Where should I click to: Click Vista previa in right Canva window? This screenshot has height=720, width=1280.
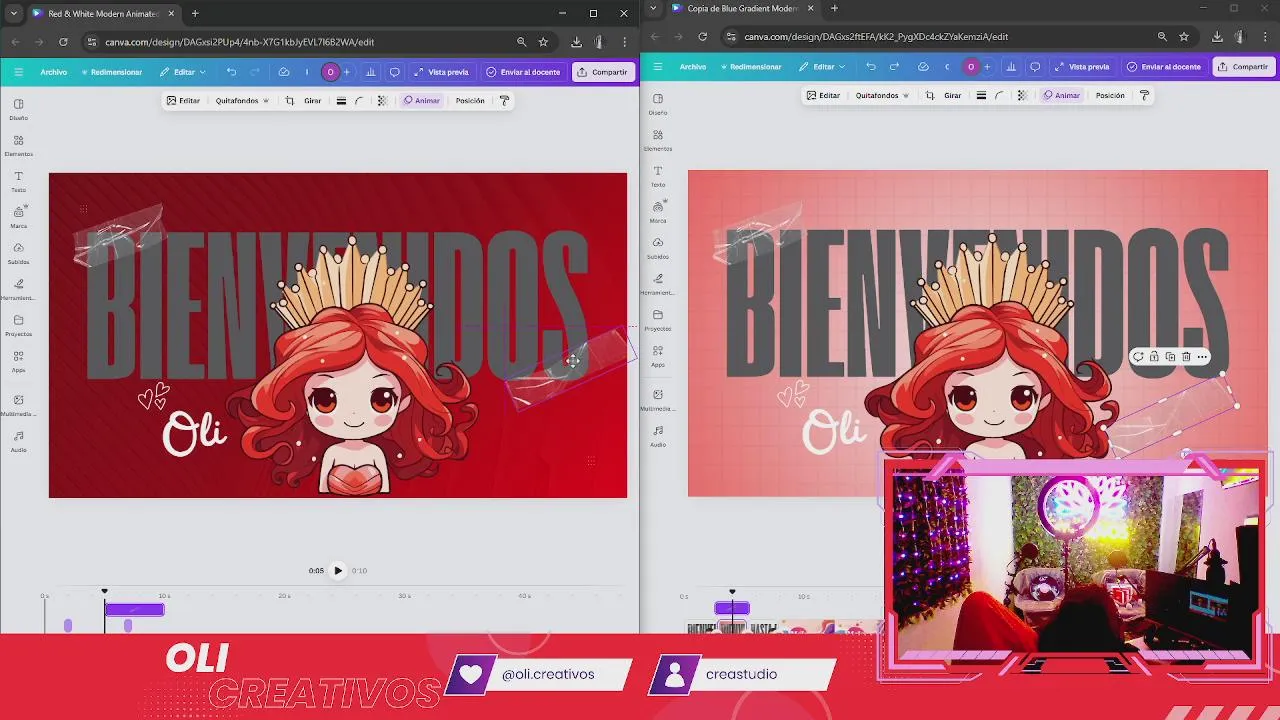(x=1082, y=67)
